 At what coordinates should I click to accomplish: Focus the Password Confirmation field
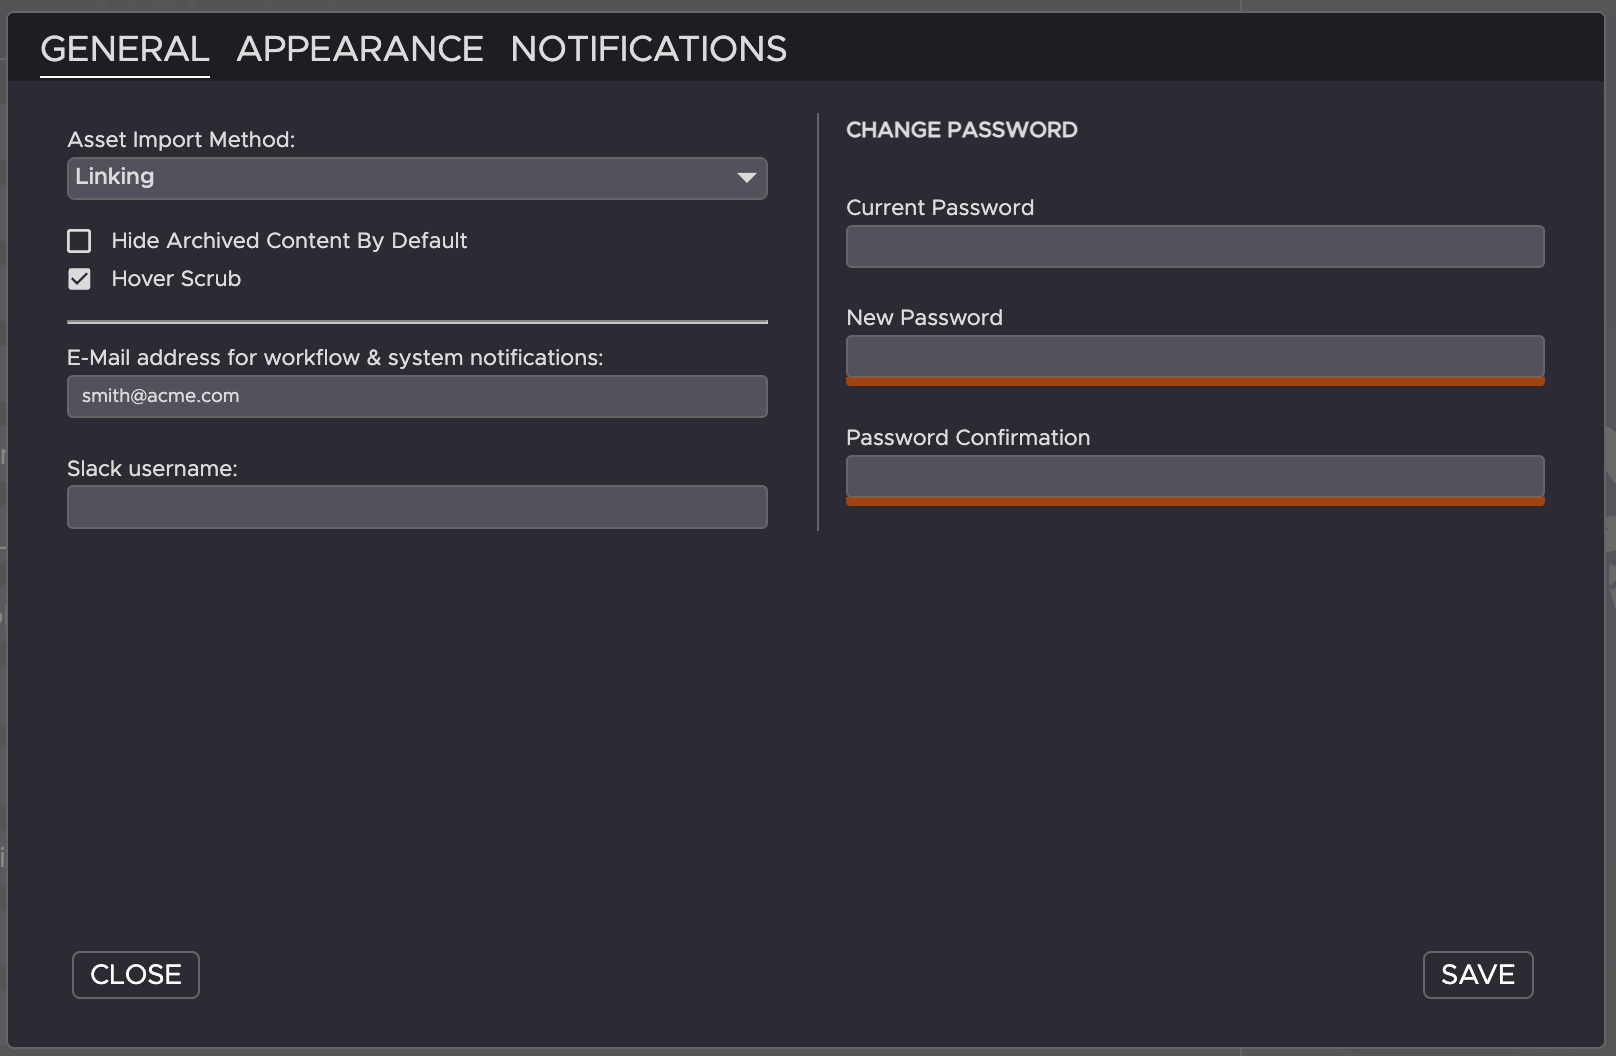click(1195, 476)
